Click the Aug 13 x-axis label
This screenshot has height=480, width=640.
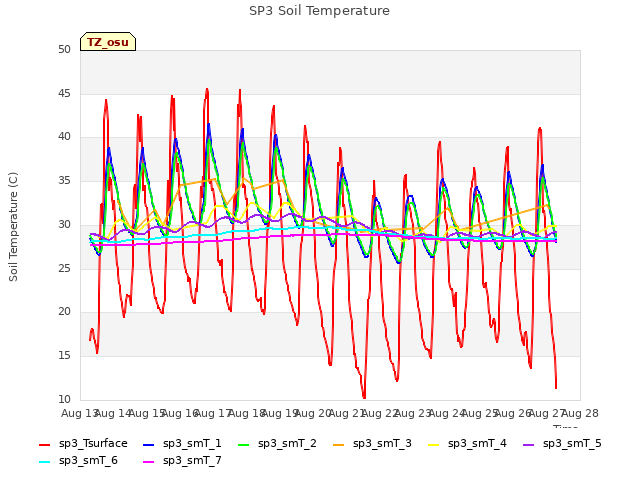80,413
